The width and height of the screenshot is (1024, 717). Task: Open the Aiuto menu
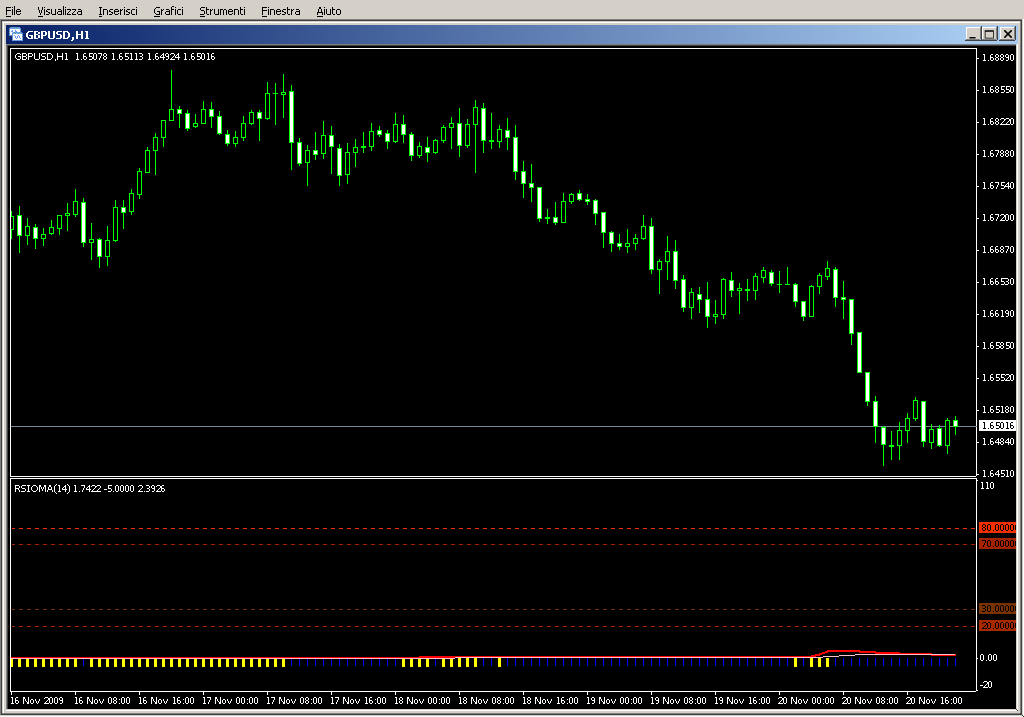click(328, 11)
